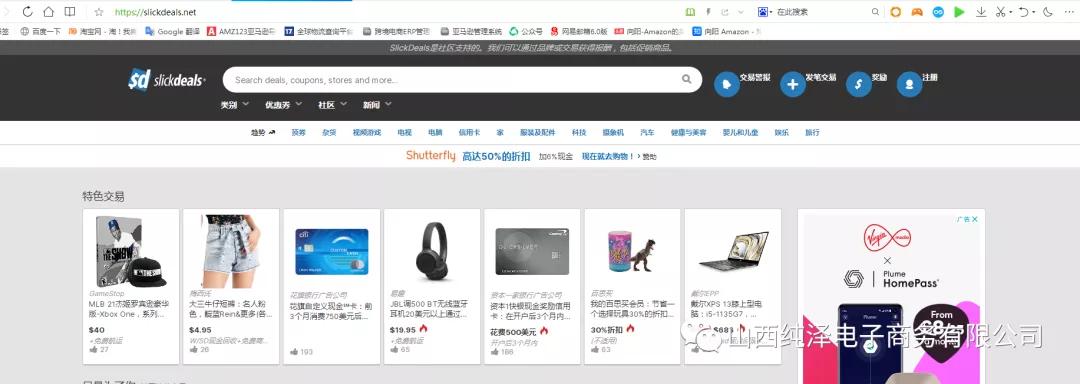Open the 百度一下 bookmark
Screen dimensions: 1080x384
point(41,31)
